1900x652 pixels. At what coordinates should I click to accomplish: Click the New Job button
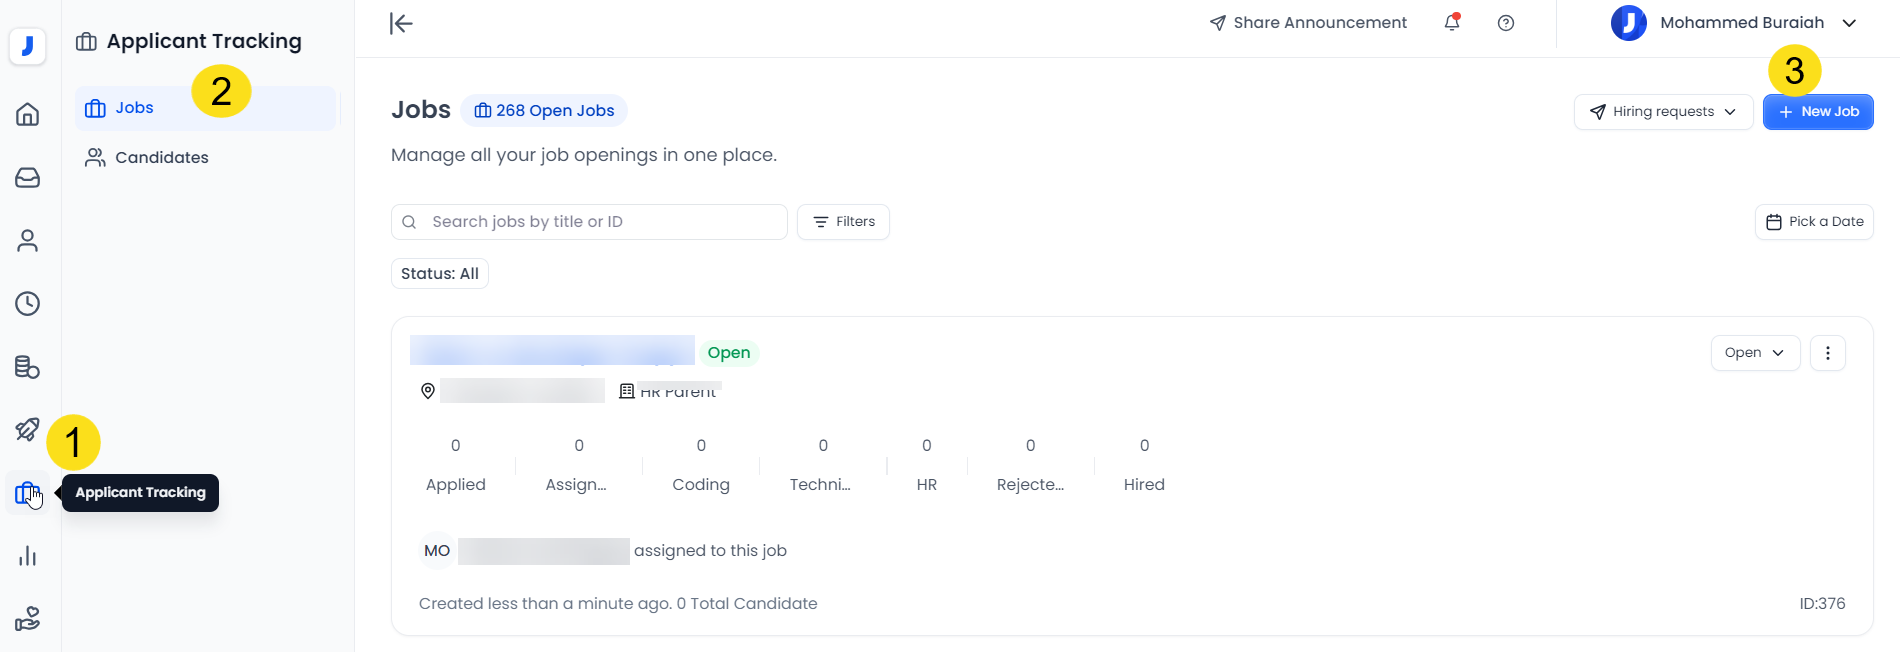(x=1818, y=112)
